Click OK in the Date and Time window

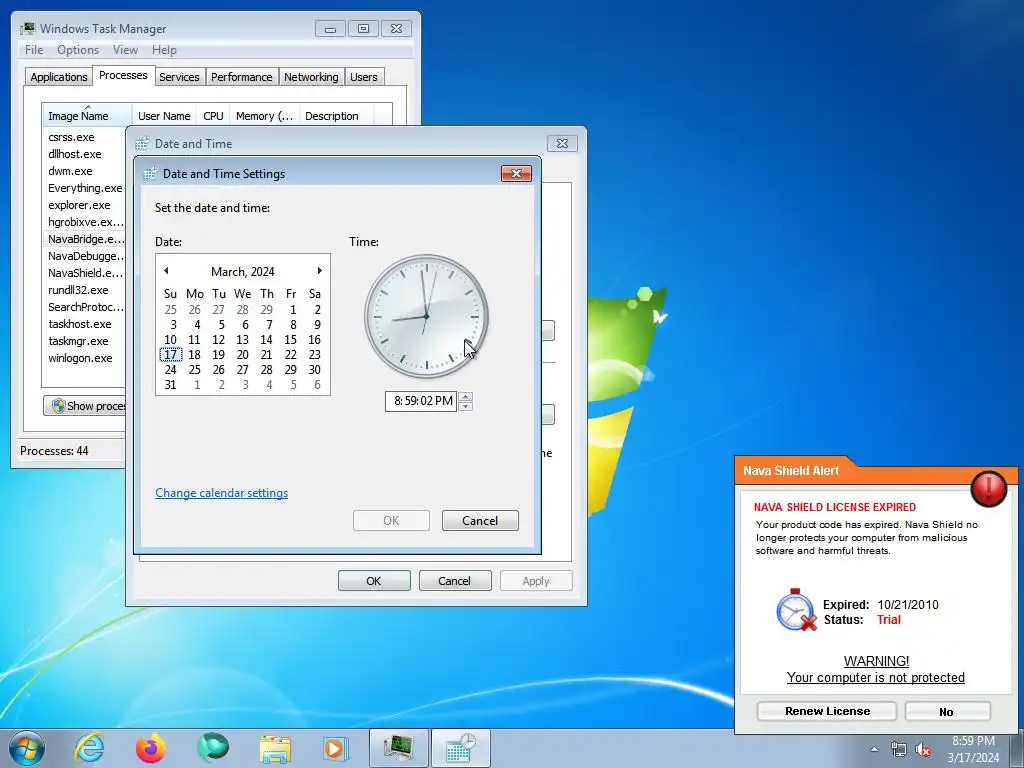point(374,581)
